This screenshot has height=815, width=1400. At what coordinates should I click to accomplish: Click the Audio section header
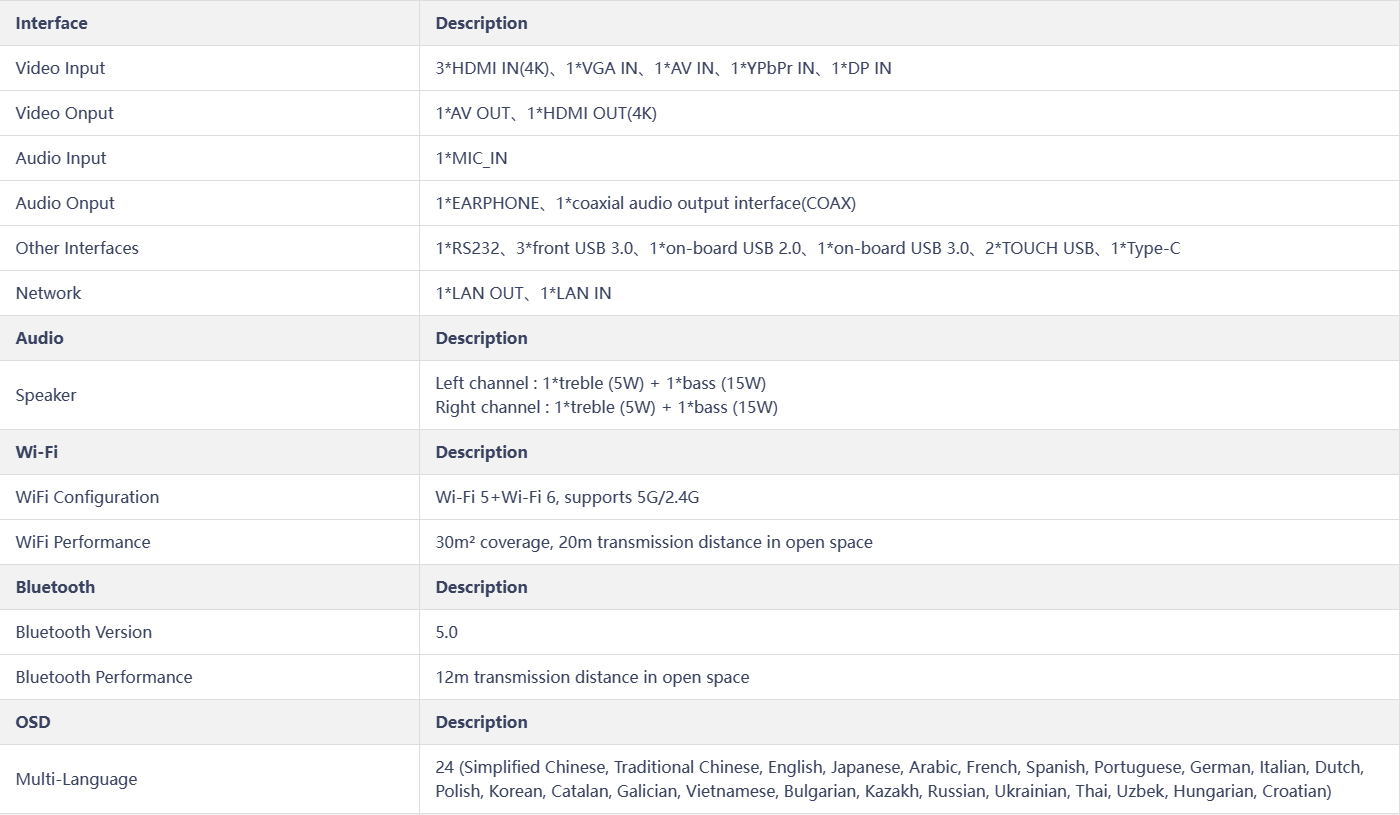coord(40,338)
